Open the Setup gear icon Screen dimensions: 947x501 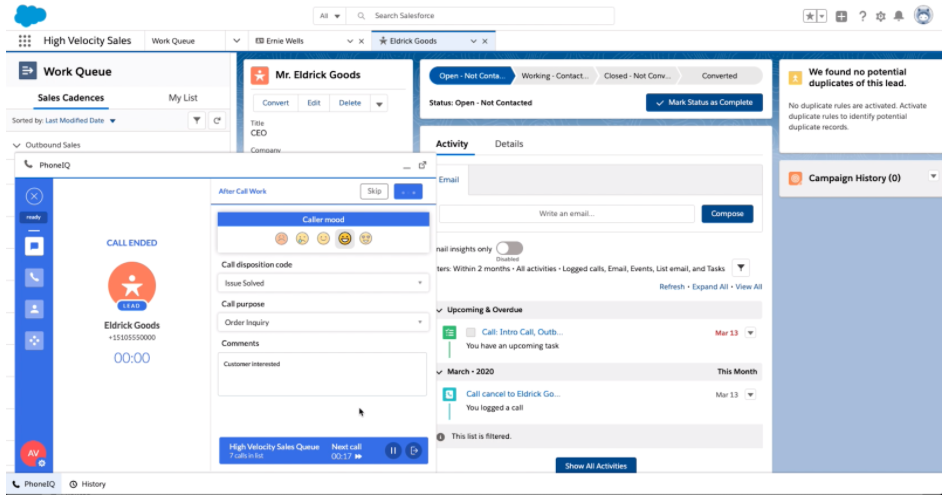pos(881,16)
